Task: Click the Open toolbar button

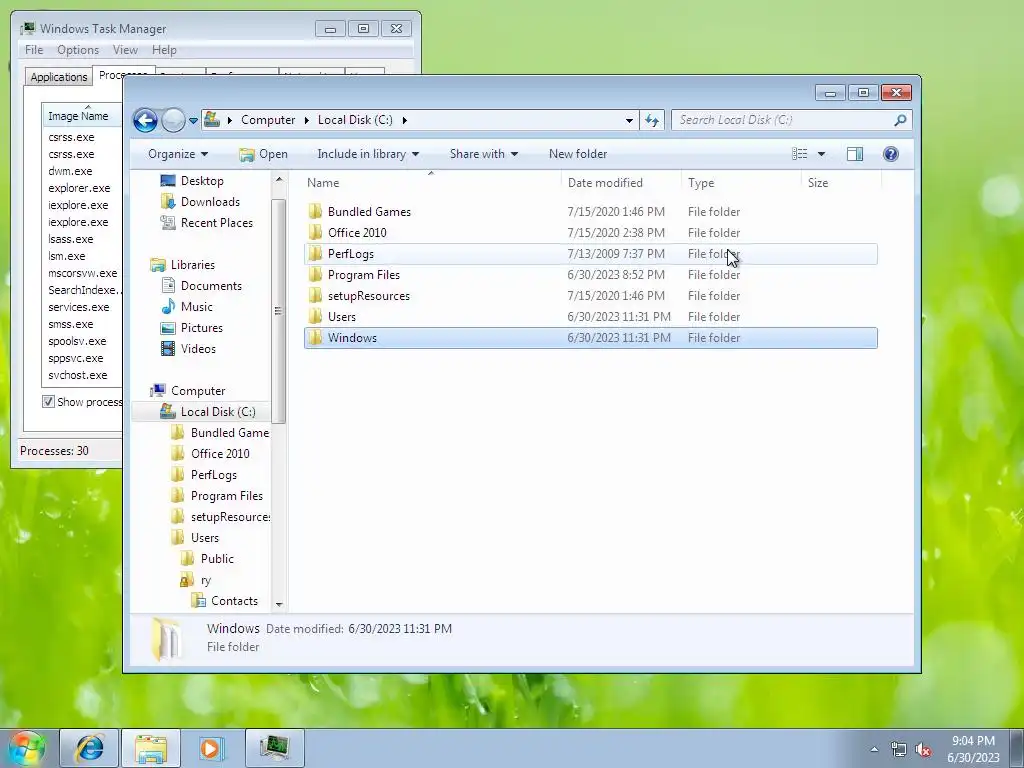Action: 264,154
